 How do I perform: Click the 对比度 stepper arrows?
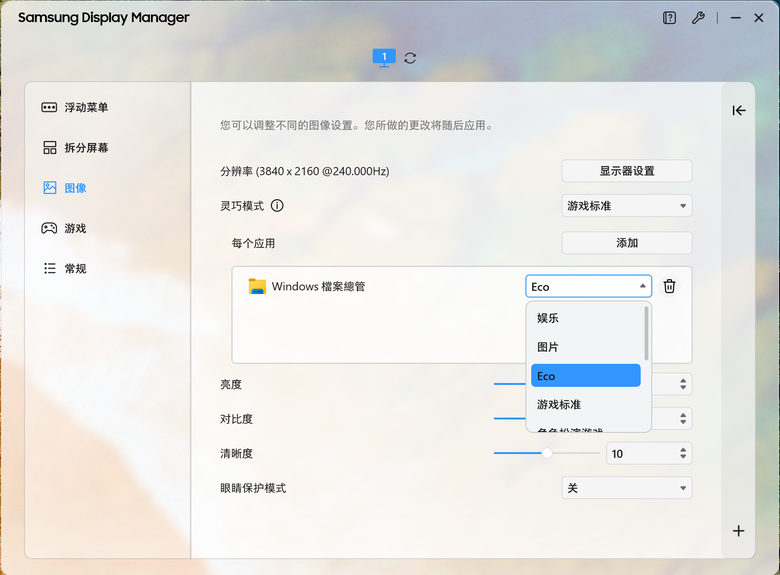(x=683, y=418)
